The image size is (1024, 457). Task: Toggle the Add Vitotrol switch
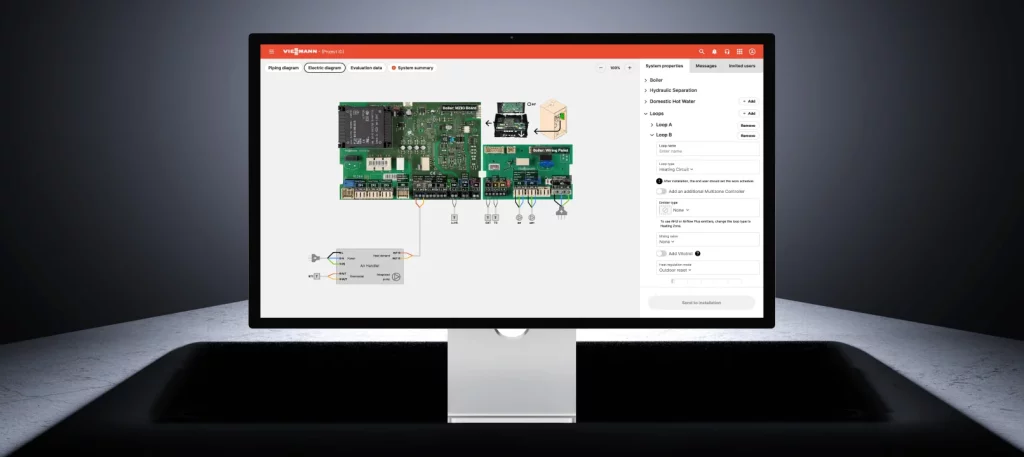661,254
